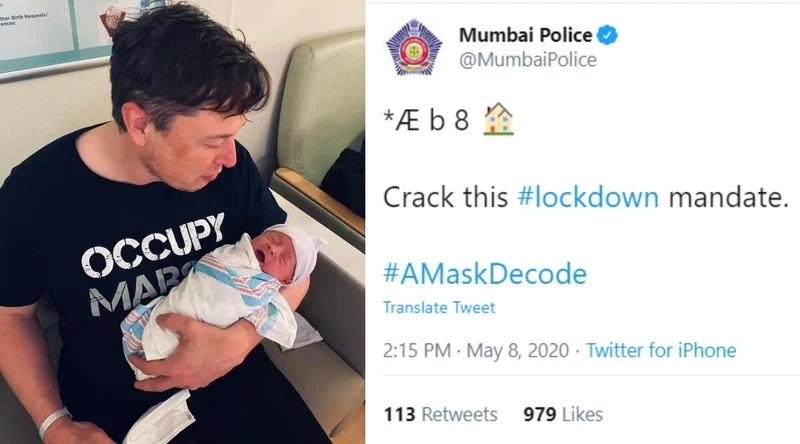View the 979 Likes list

(563, 414)
